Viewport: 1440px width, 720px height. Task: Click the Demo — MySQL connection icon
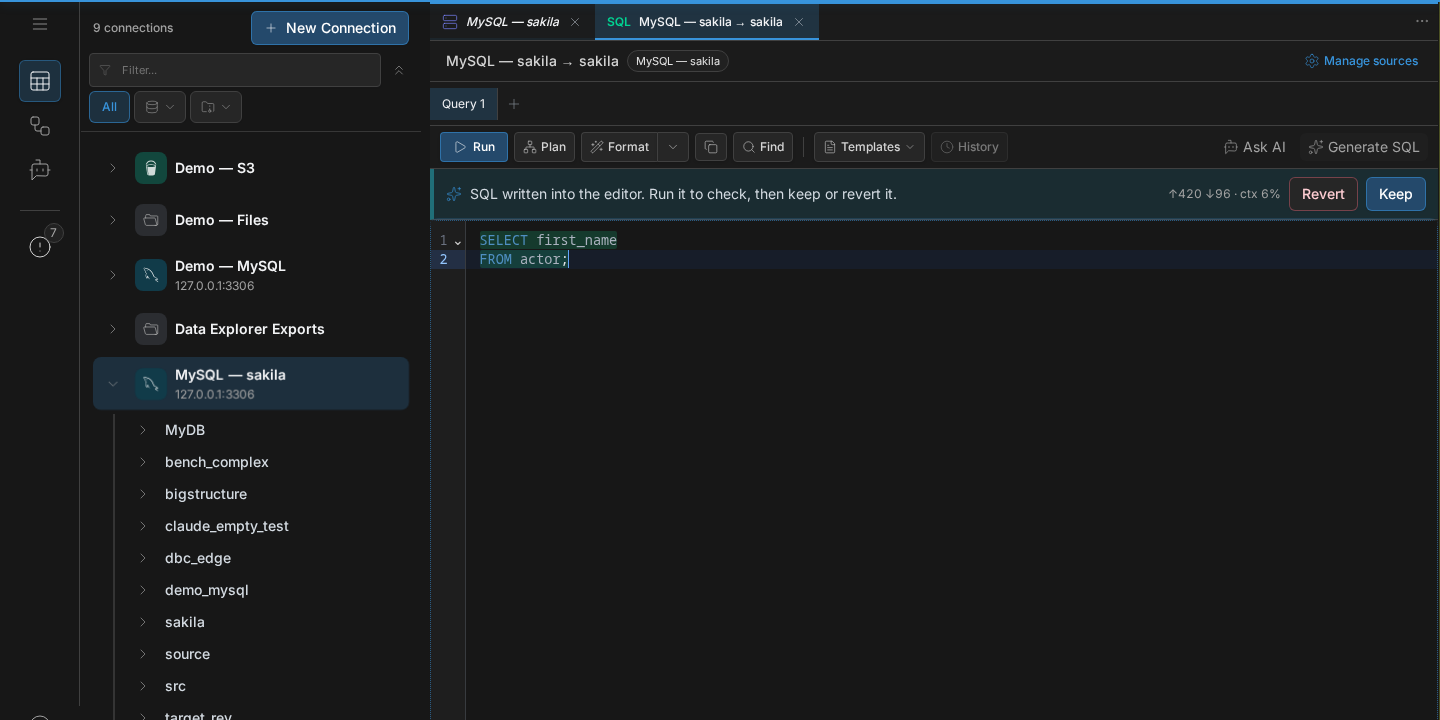coord(151,275)
